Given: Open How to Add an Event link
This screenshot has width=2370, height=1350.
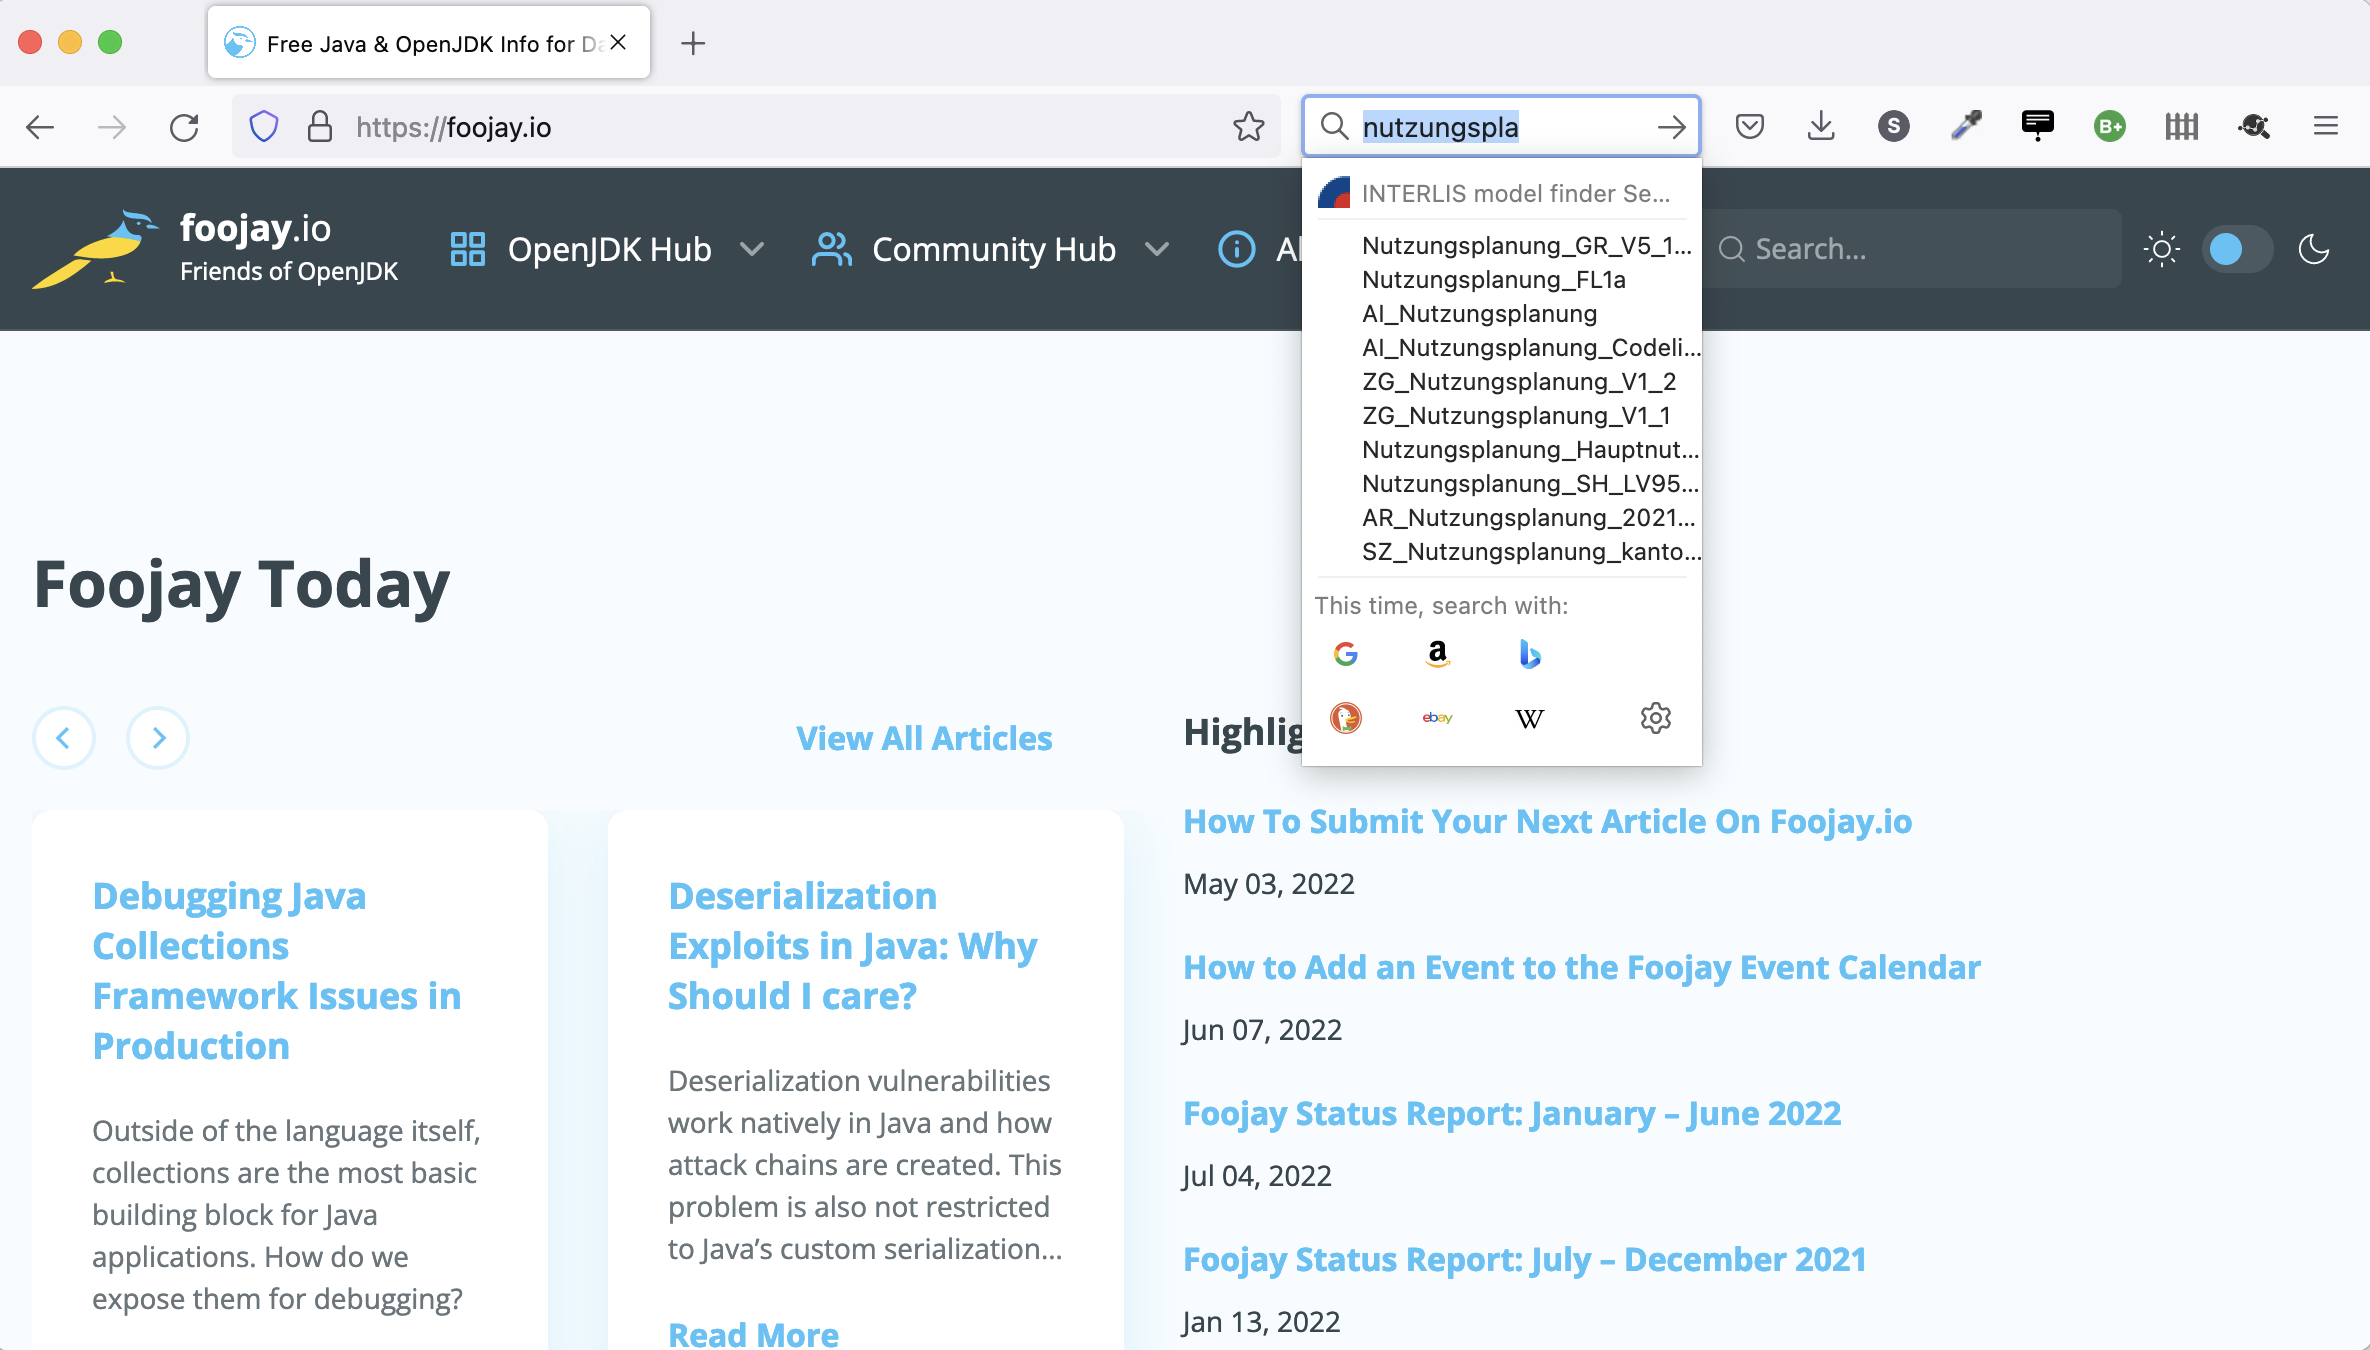Looking at the screenshot, I should 1581,968.
